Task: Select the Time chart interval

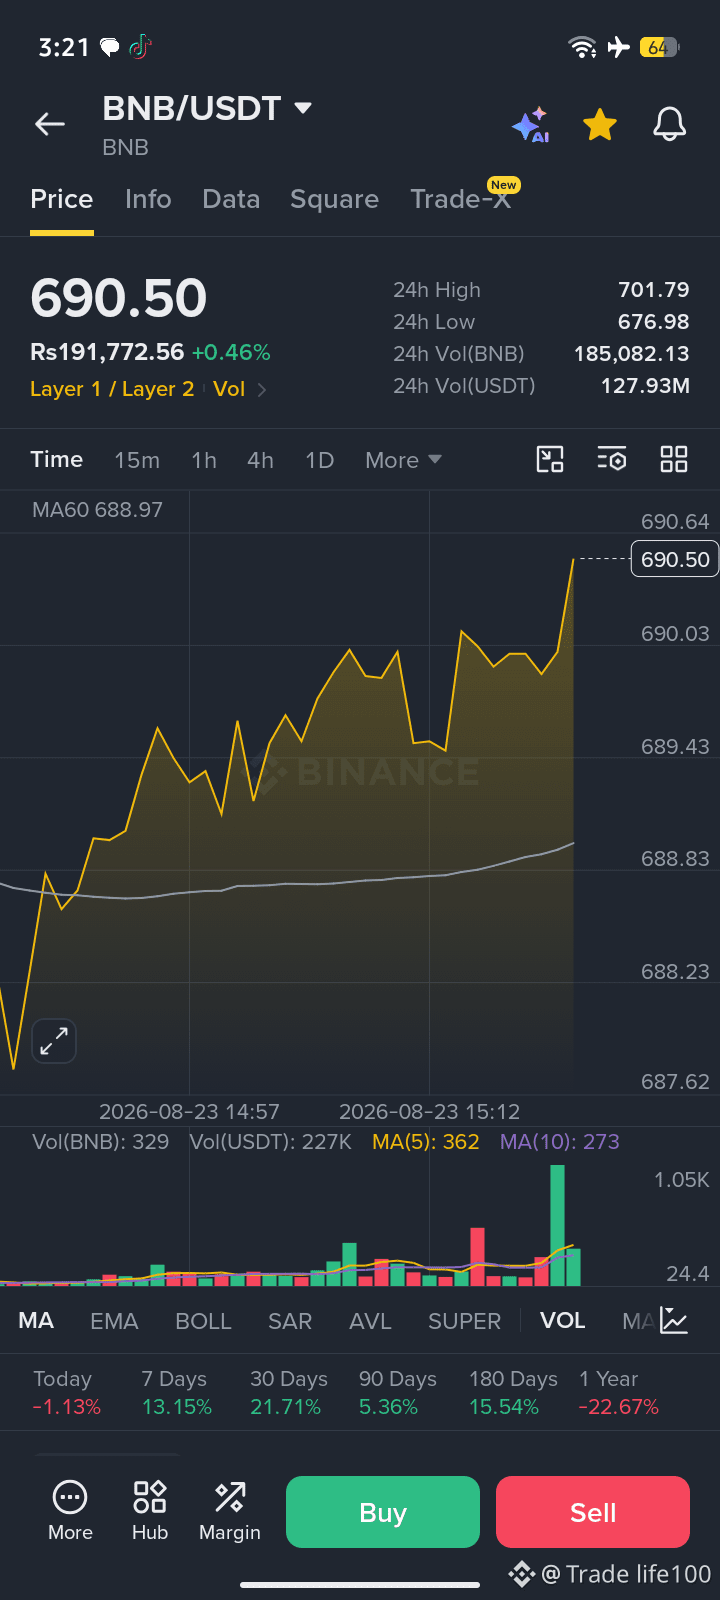Action: (x=57, y=459)
